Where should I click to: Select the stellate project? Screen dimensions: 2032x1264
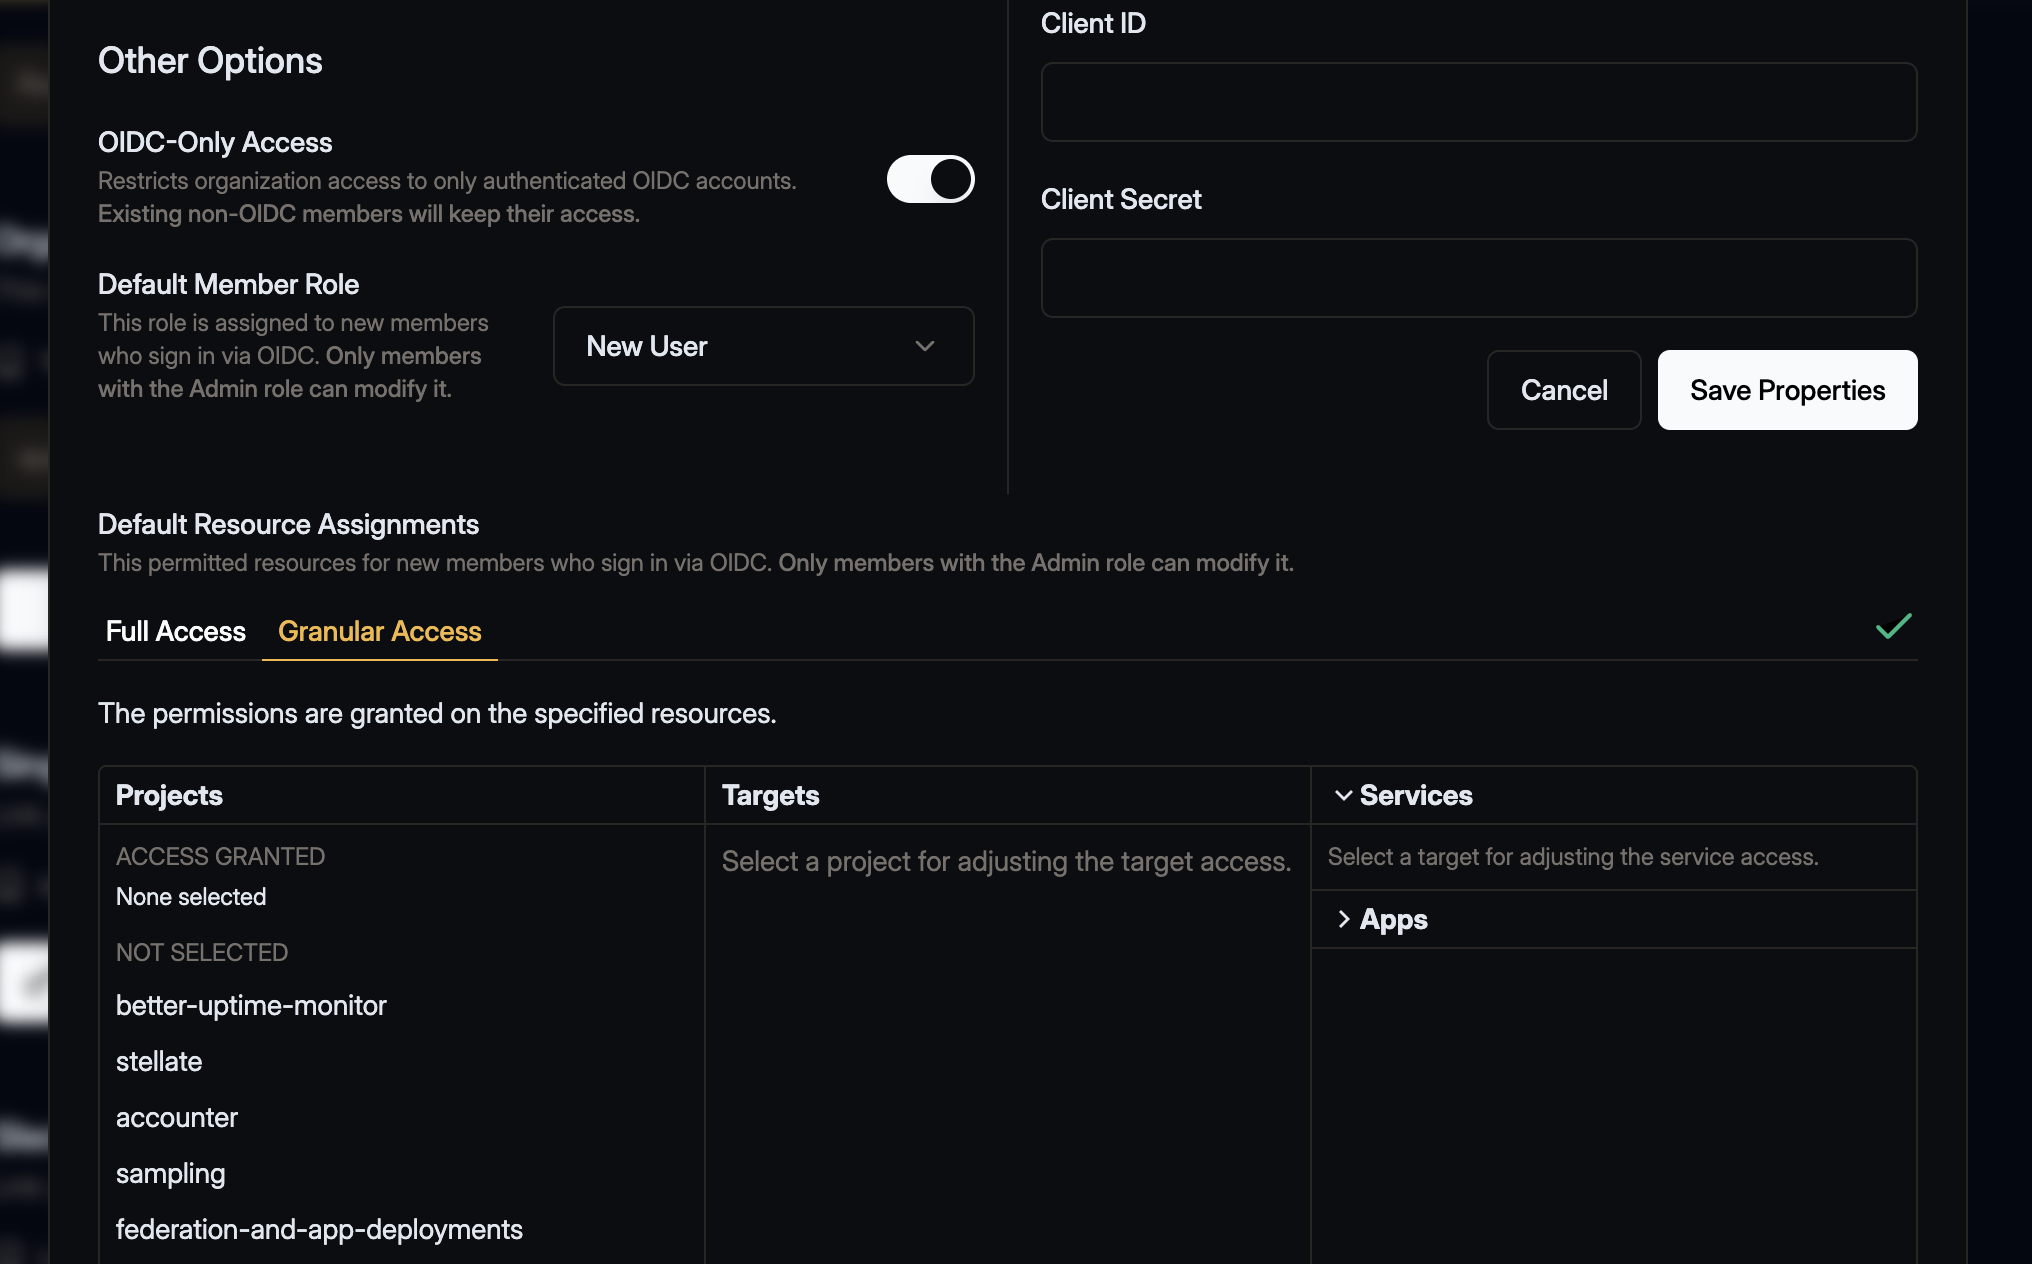click(x=158, y=1062)
